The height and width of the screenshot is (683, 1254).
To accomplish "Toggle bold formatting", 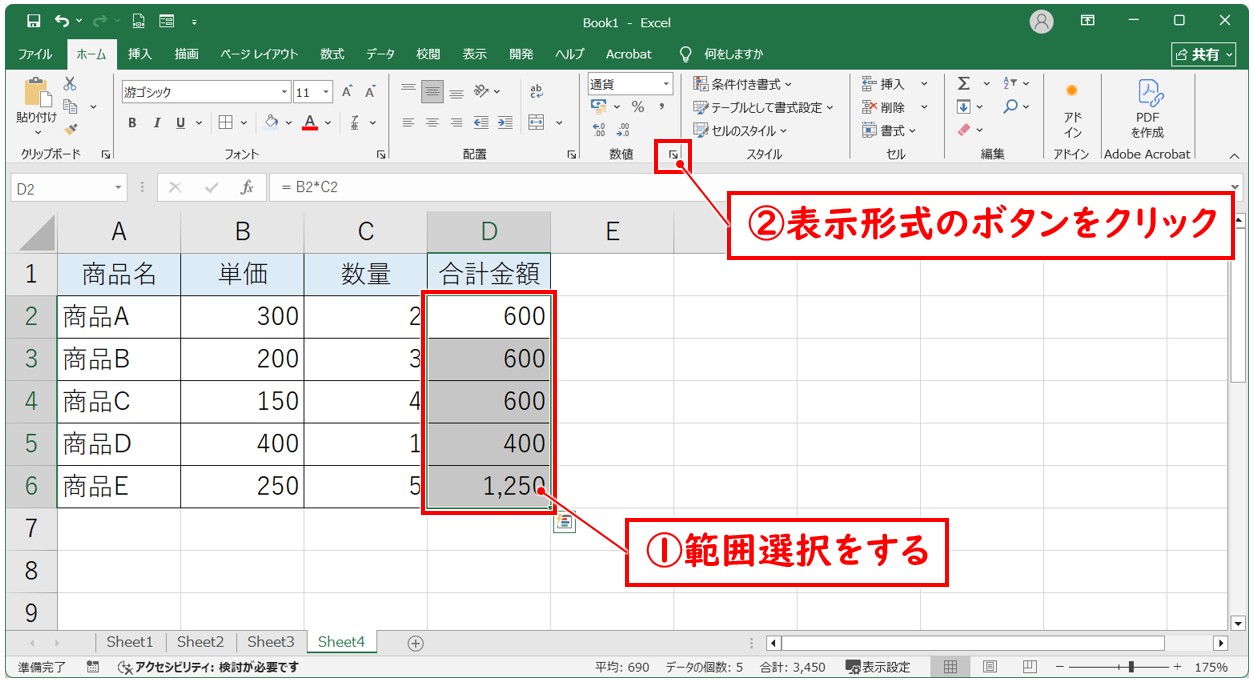I will click(131, 122).
